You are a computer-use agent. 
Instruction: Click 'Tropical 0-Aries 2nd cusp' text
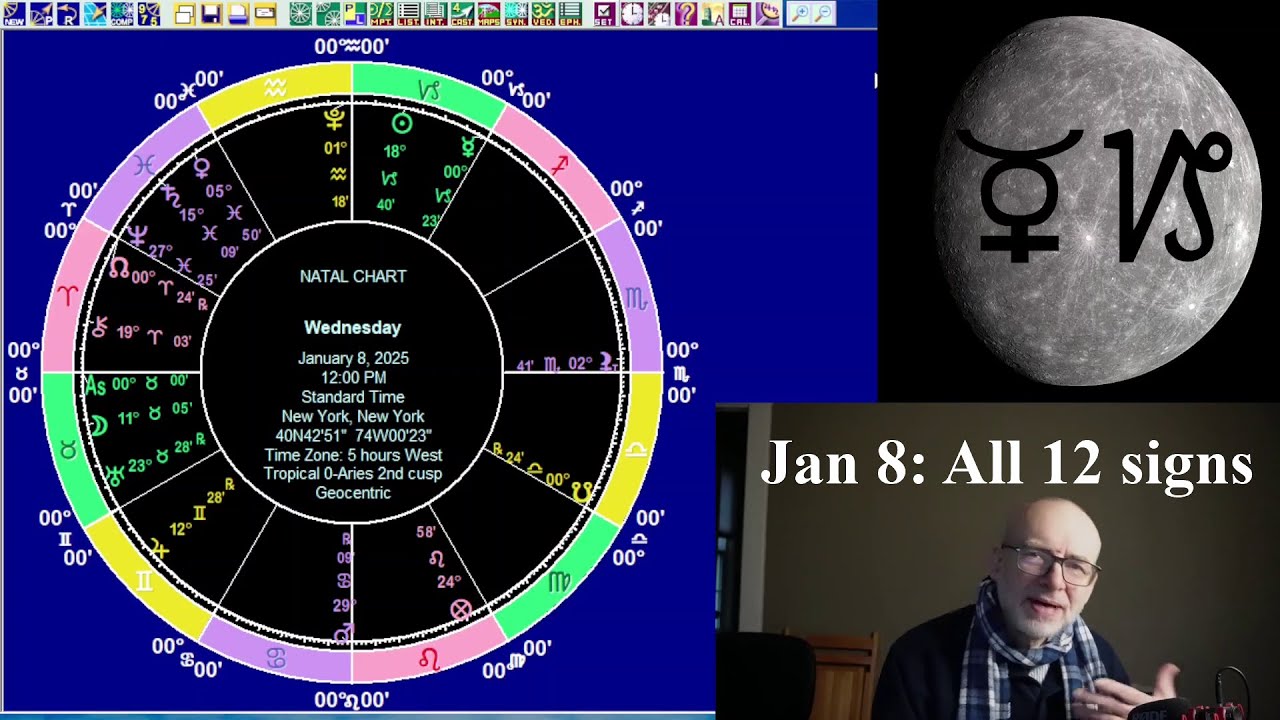point(353,473)
